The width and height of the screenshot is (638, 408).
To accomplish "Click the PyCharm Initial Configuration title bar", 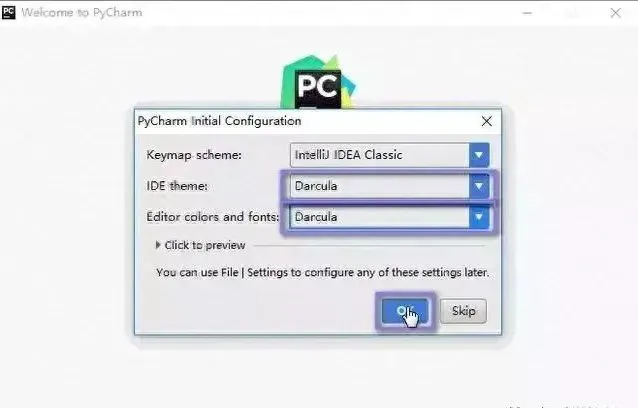I will 309,121.
